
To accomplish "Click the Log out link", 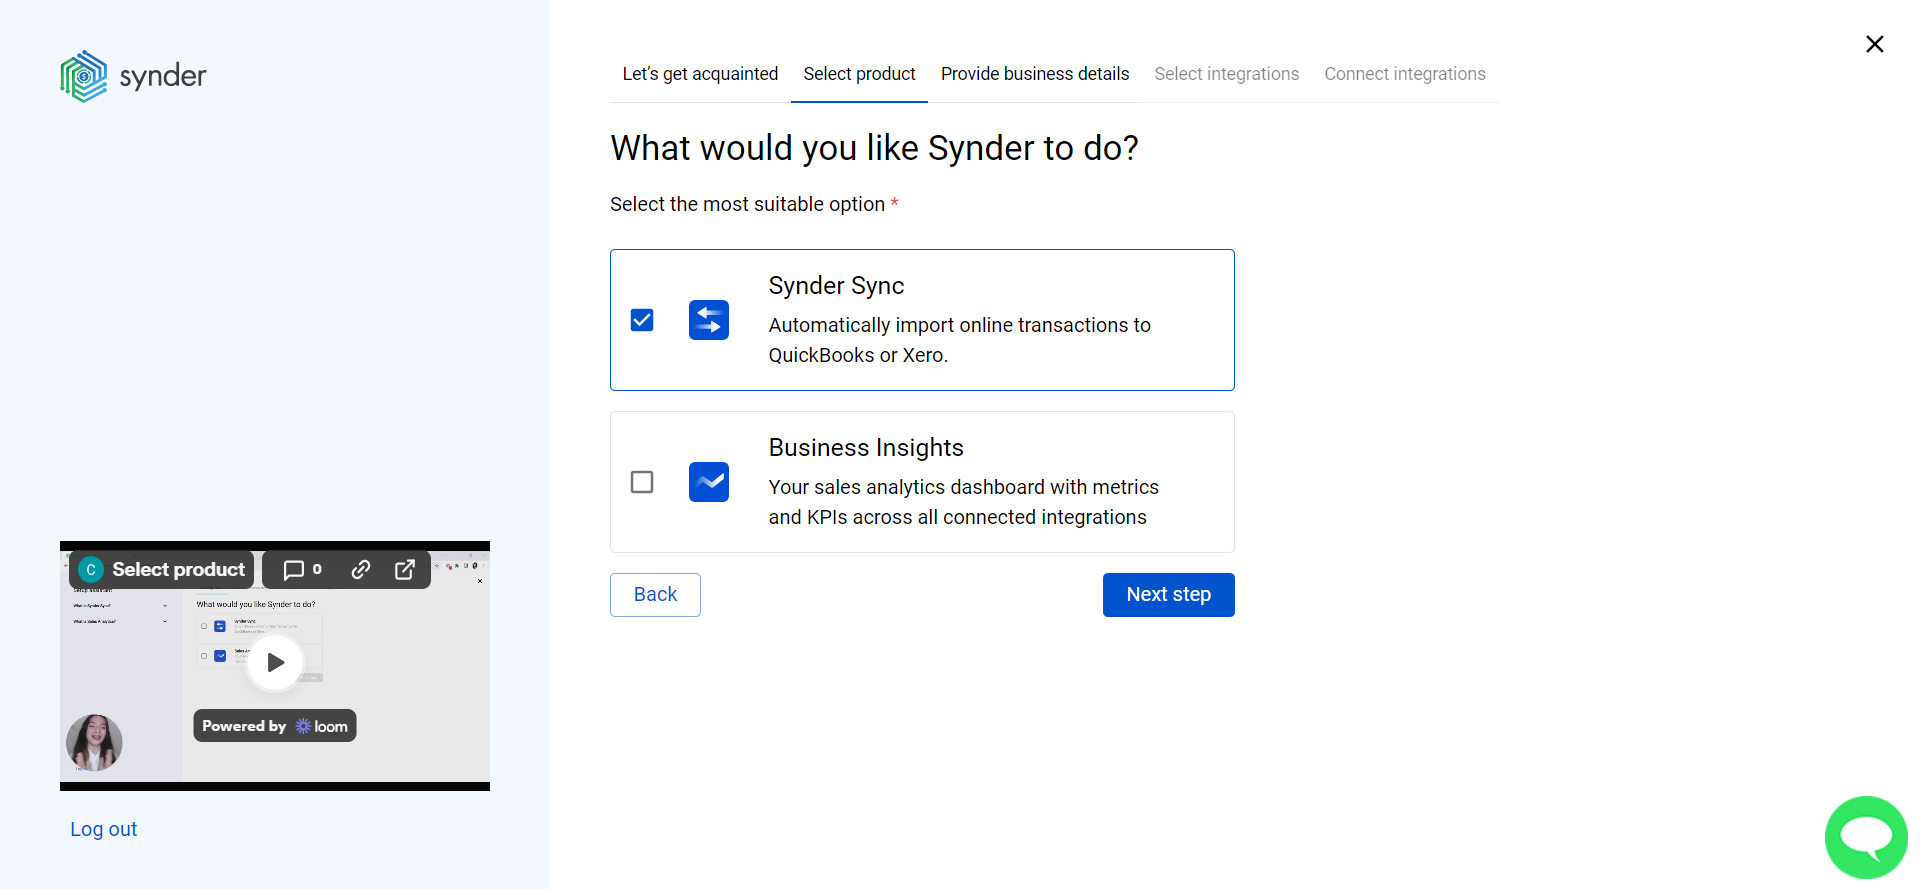I will tap(103, 829).
